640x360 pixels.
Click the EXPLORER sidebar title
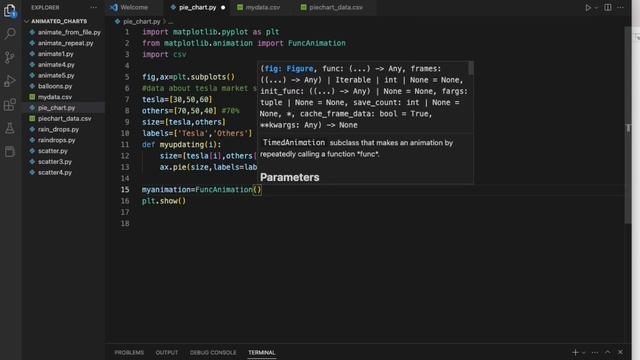pyautogui.click(x=45, y=7)
